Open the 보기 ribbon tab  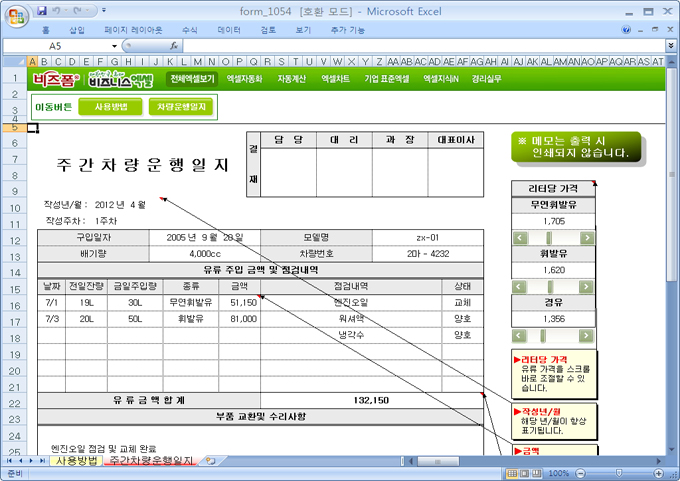tap(303, 30)
